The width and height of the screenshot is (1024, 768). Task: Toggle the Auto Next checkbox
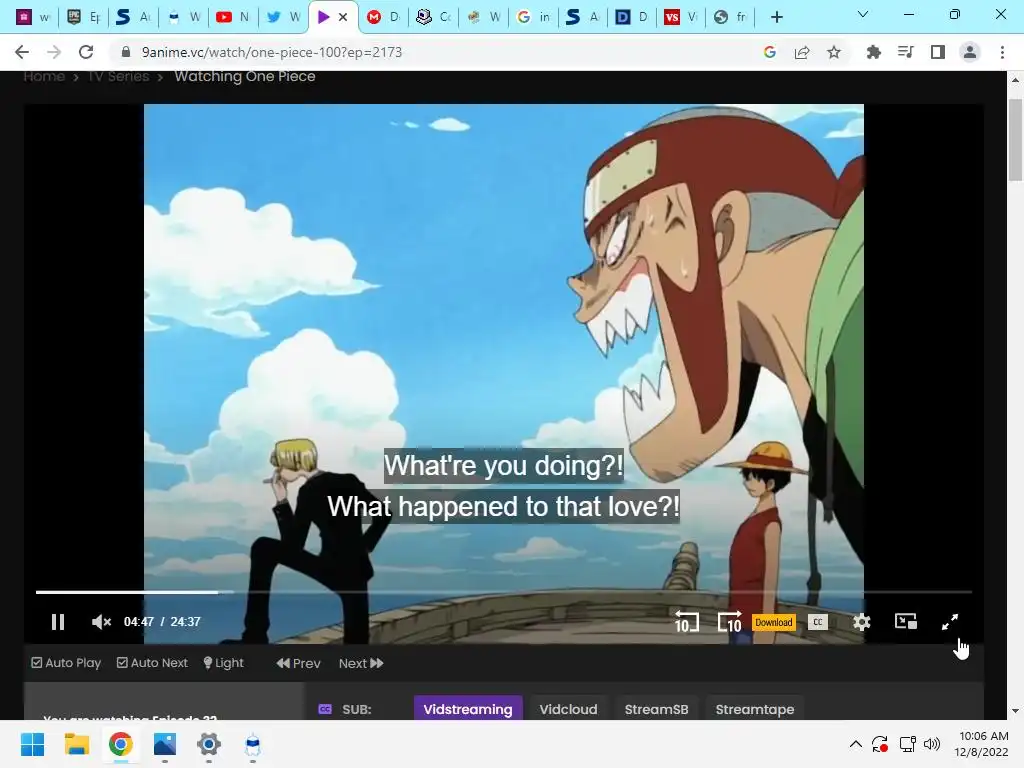[152, 663]
